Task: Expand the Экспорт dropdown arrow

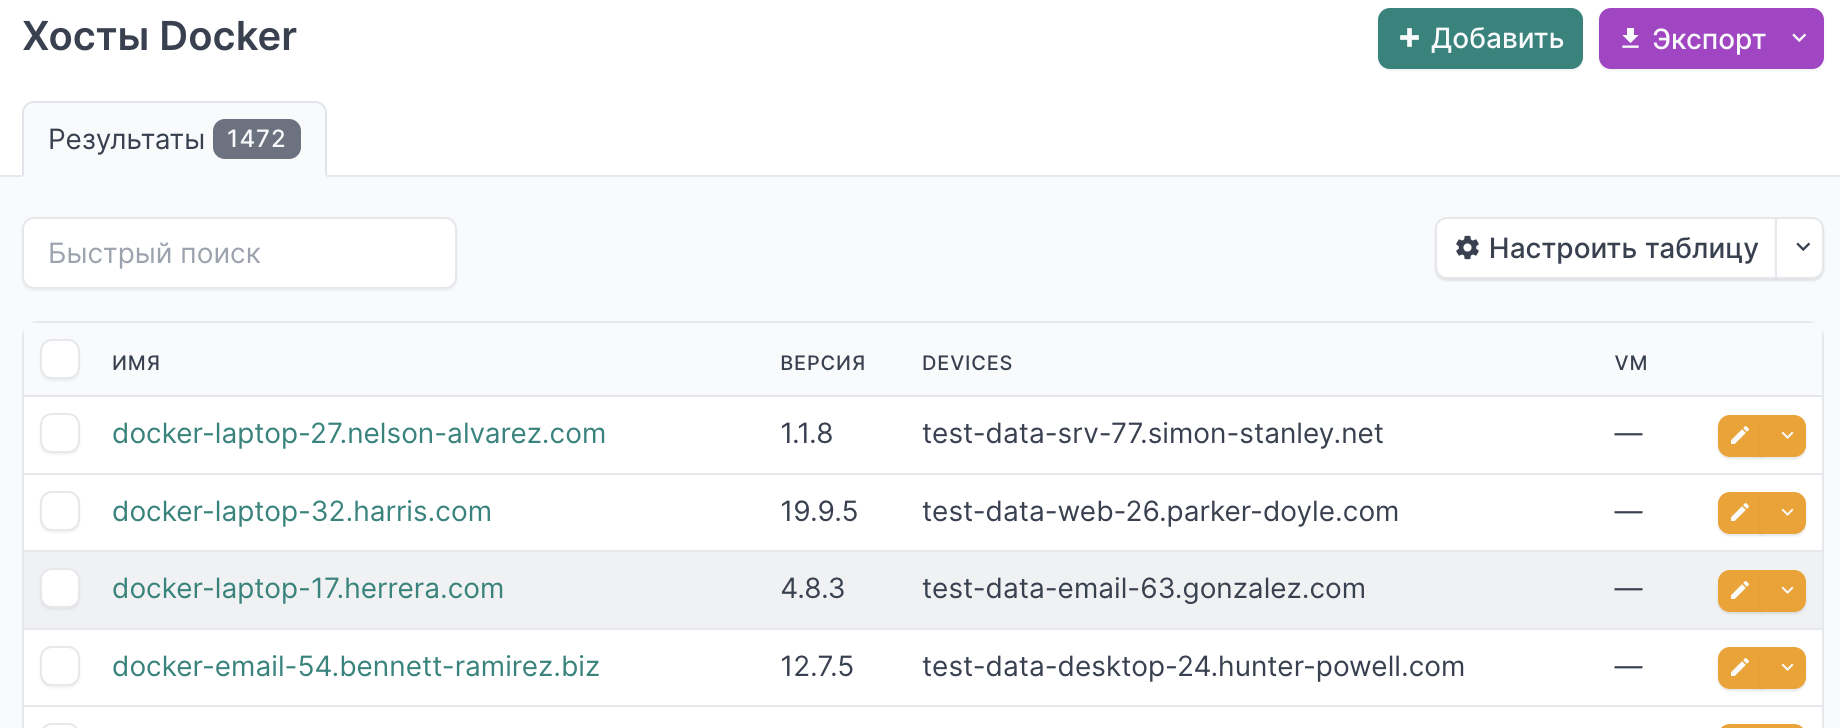Action: tap(1799, 39)
